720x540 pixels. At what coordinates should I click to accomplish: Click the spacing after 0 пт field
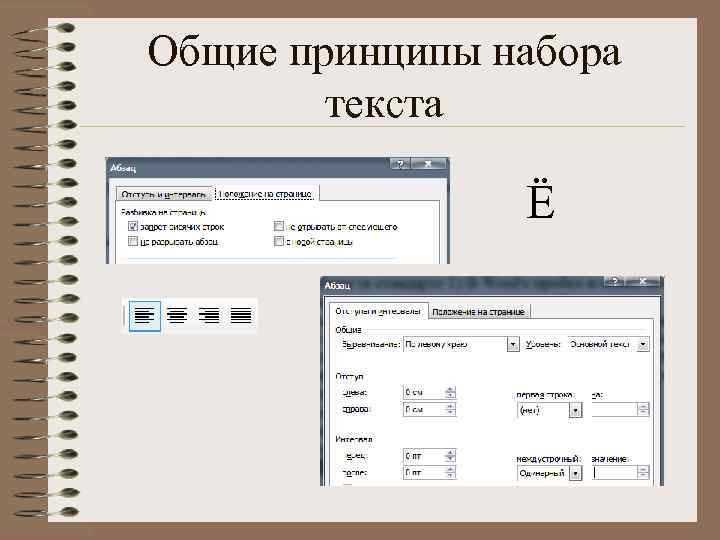tap(424, 472)
